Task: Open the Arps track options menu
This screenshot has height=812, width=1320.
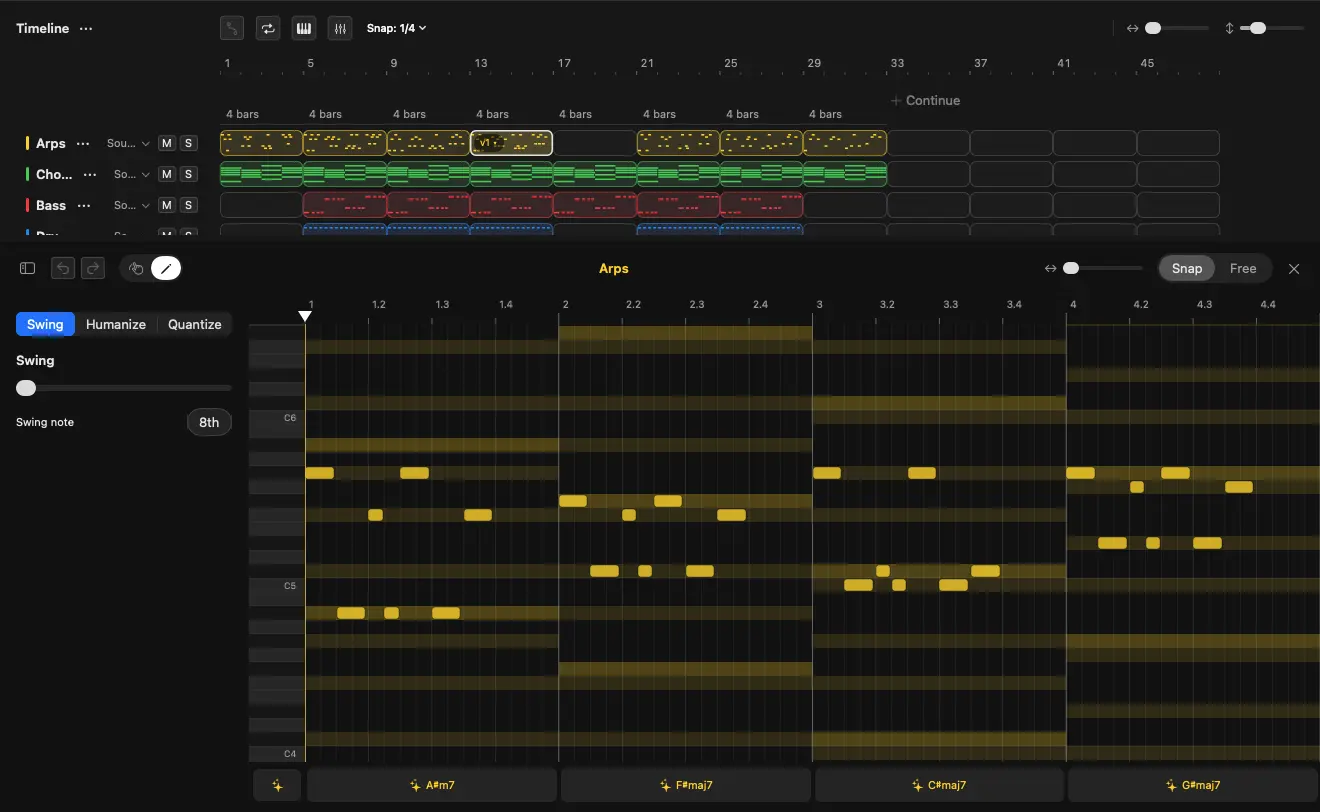Action: point(84,143)
